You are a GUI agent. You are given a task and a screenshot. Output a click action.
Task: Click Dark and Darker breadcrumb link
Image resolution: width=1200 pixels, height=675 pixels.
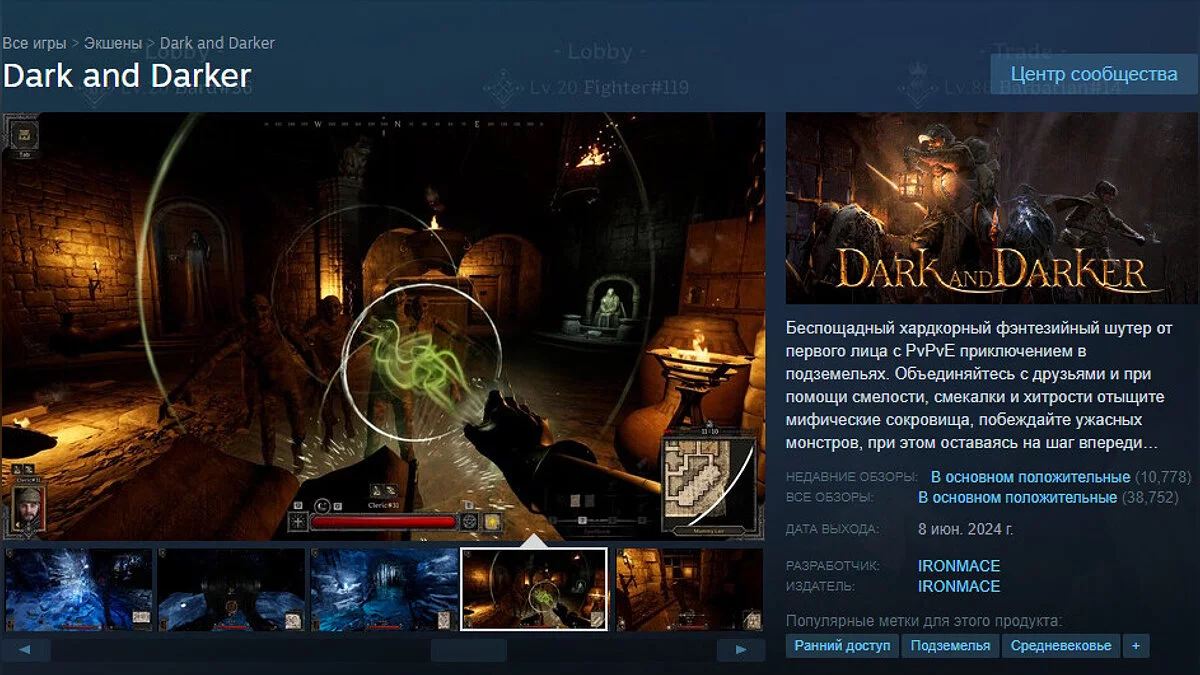click(217, 43)
